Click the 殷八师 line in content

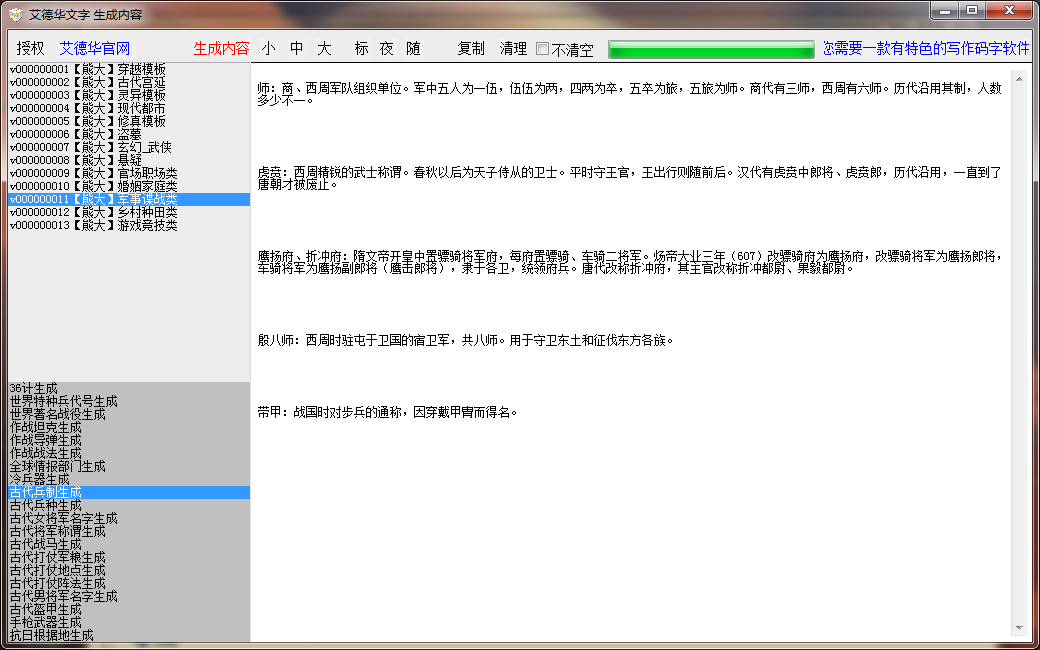(x=466, y=341)
